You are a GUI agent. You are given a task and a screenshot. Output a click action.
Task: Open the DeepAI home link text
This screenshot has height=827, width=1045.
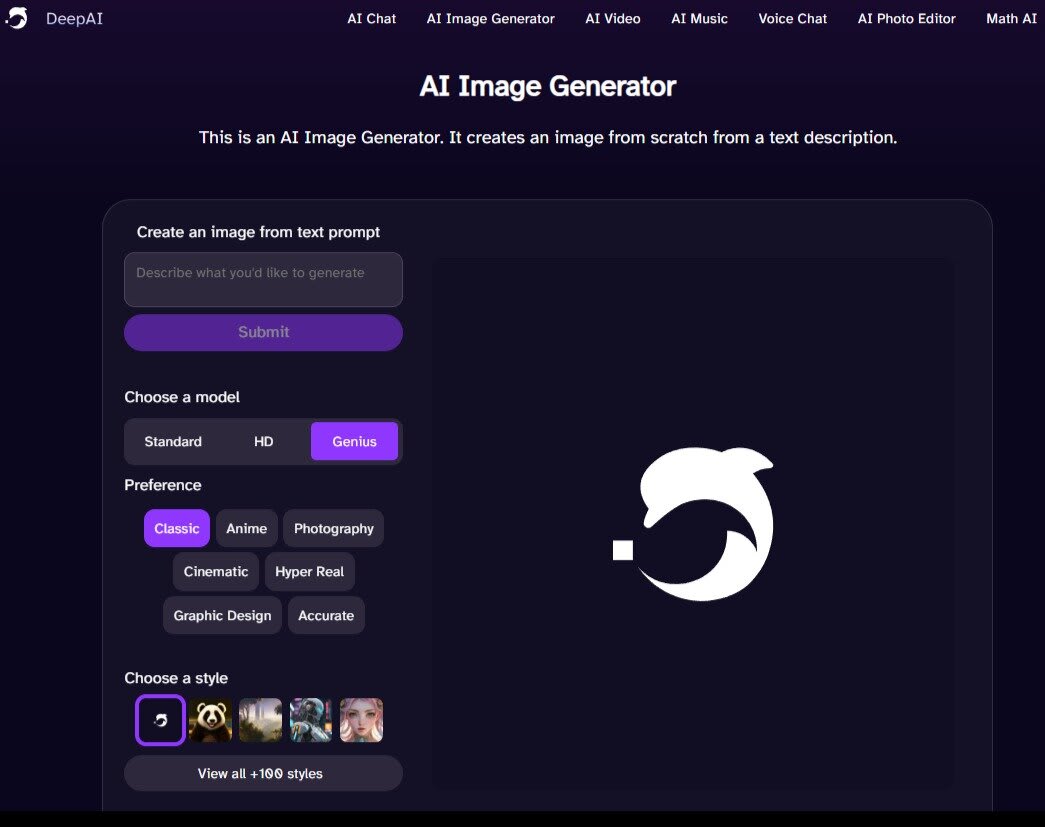[74, 19]
